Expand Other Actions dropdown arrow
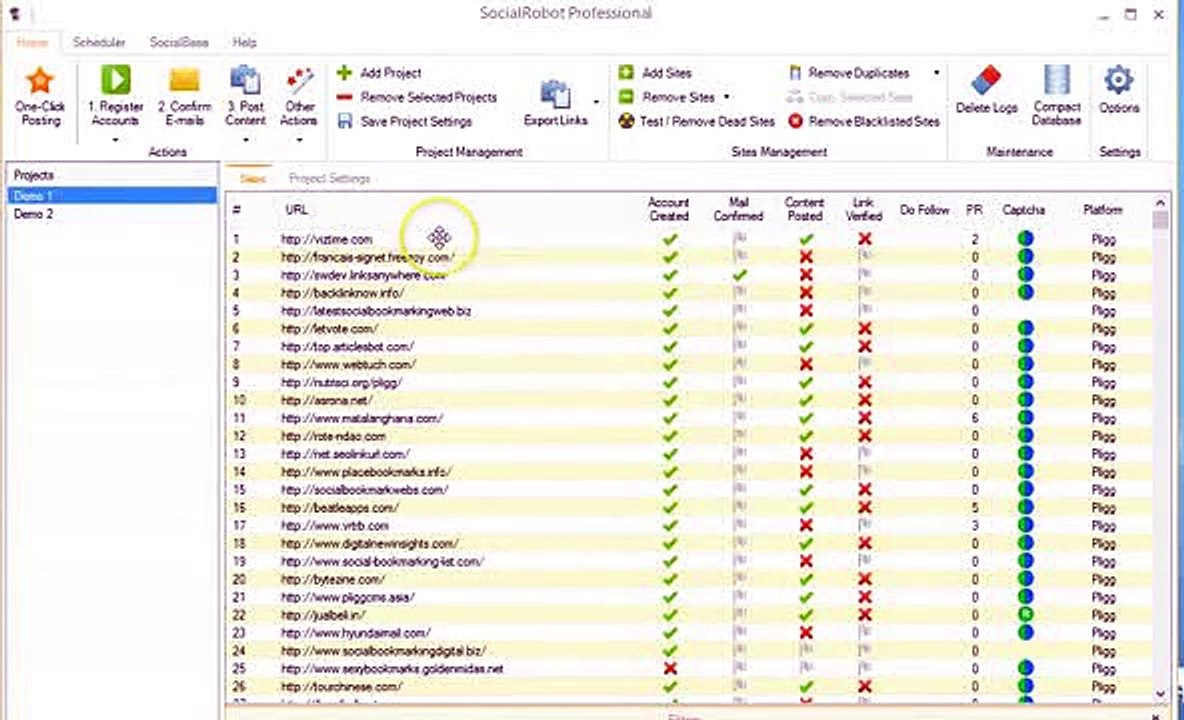The width and height of the screenshot is (1184, 720). click(x=300, y=140)
